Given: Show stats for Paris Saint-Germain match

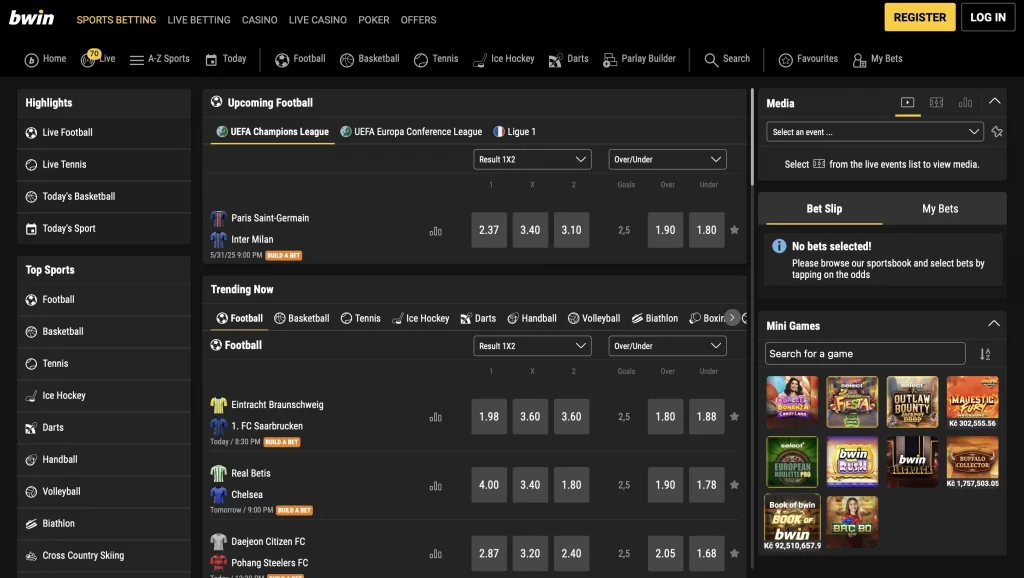Looking at the screenshot, I should point(436,231).
